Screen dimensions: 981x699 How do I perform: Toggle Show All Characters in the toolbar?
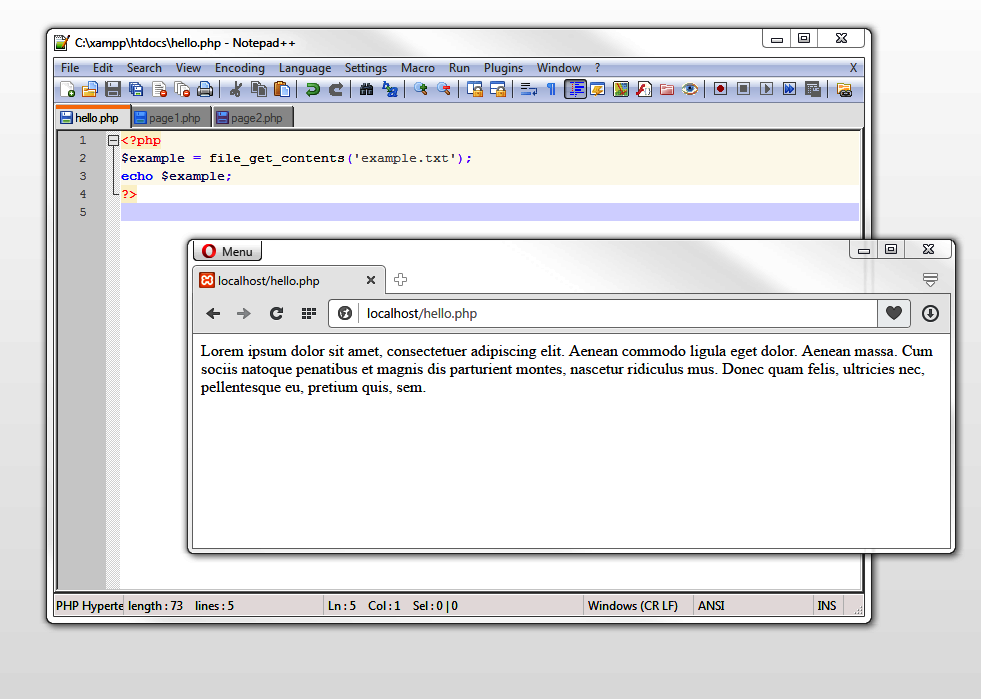click(550, 89)
